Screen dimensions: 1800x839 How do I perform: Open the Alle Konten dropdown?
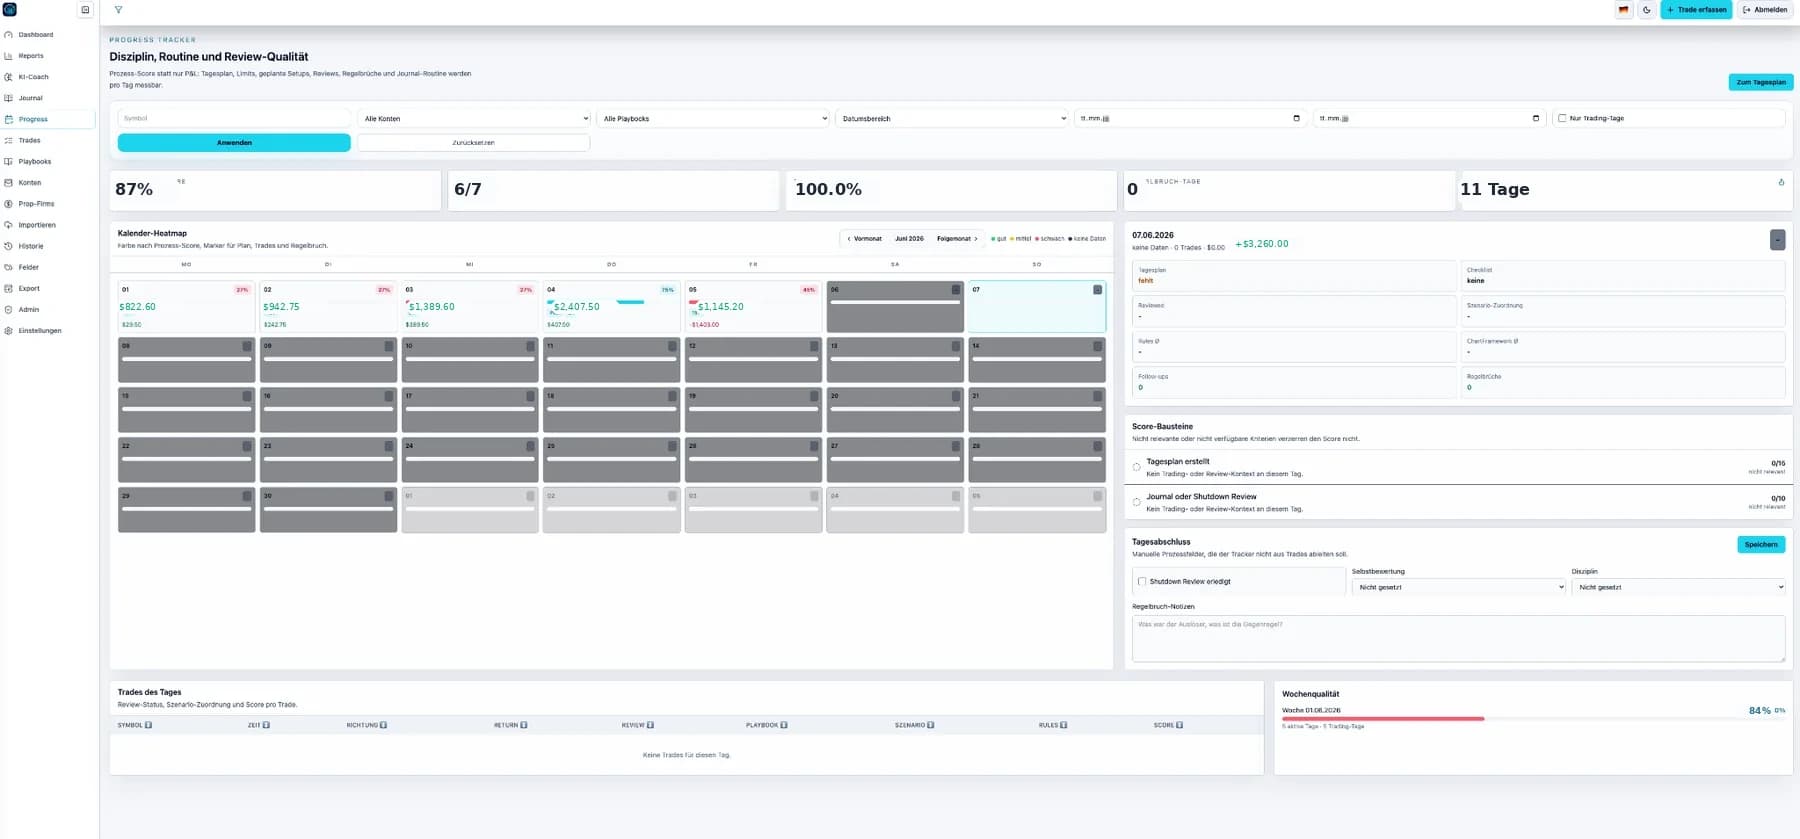tap(474, 118)
